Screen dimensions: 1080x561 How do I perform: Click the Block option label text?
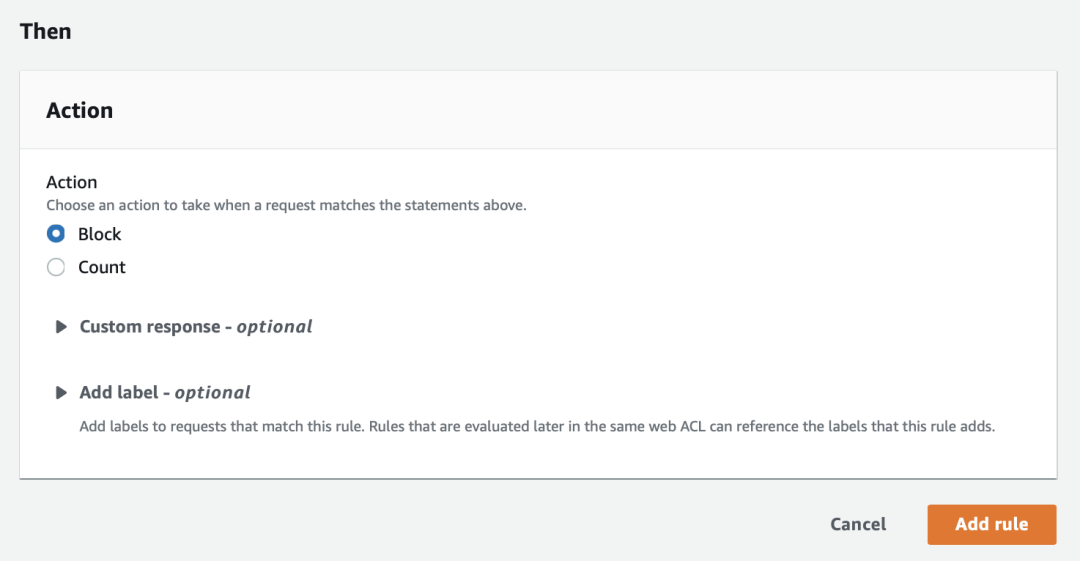[99, 234]
